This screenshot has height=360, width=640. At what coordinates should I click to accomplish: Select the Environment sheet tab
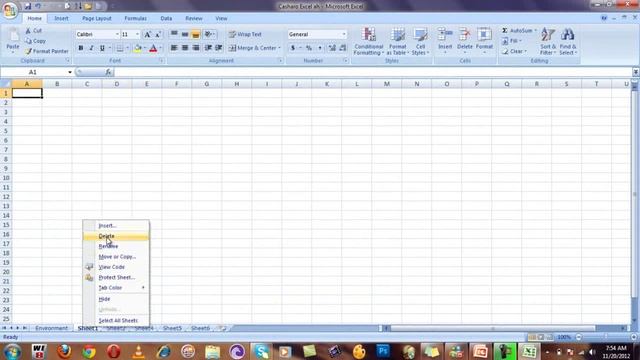point(51,328)
